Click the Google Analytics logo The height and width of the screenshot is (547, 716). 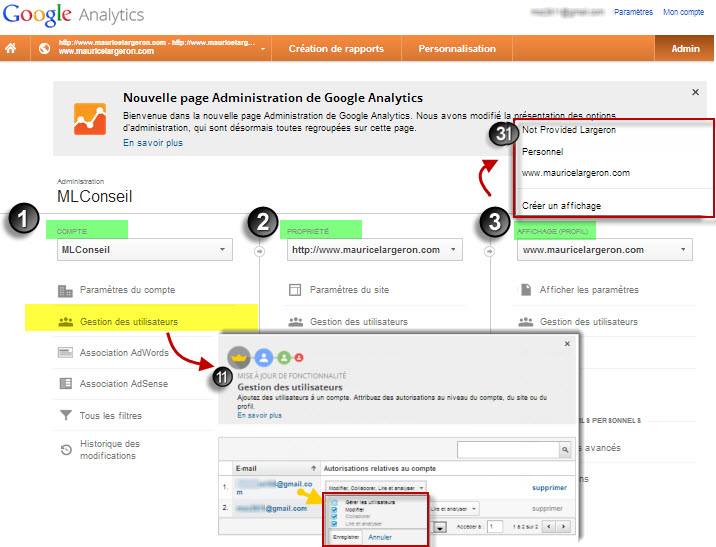[73, 15]
